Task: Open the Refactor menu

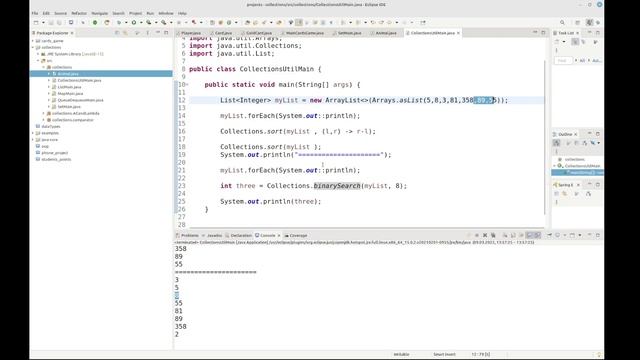Action: [x=79, y=13]
